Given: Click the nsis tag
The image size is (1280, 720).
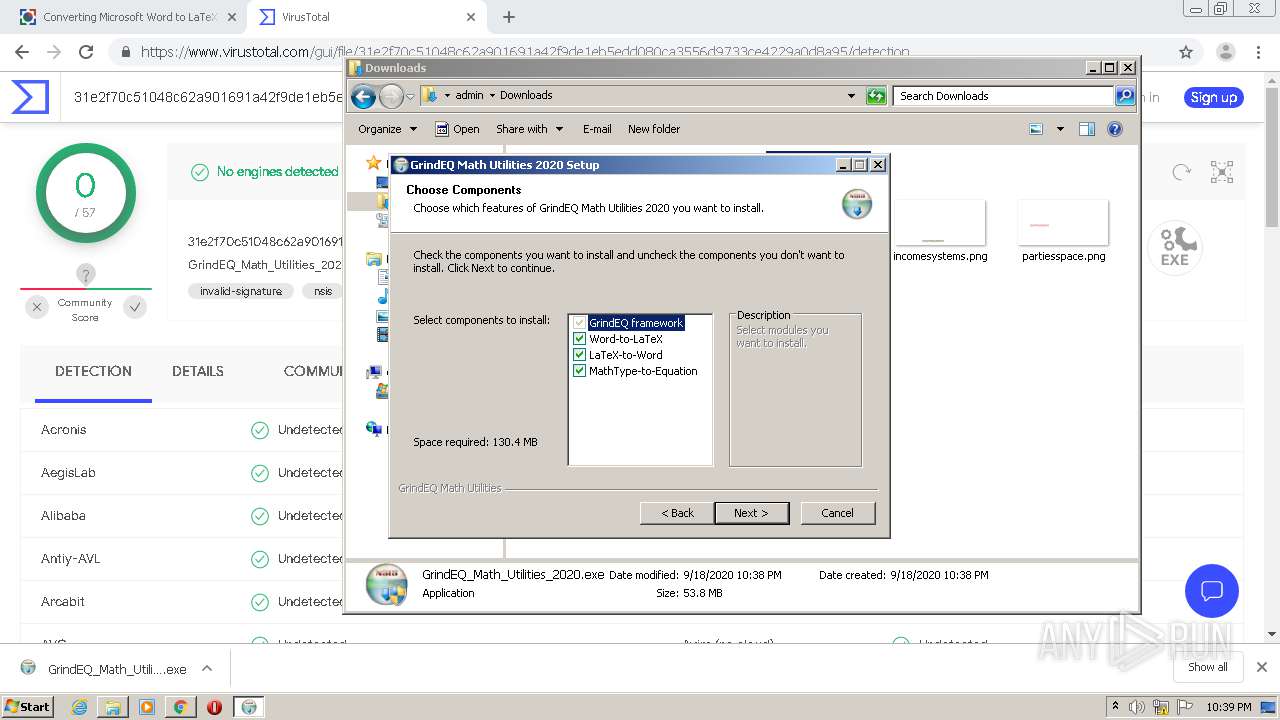Looking at the screenshot, I should (323, 291).
